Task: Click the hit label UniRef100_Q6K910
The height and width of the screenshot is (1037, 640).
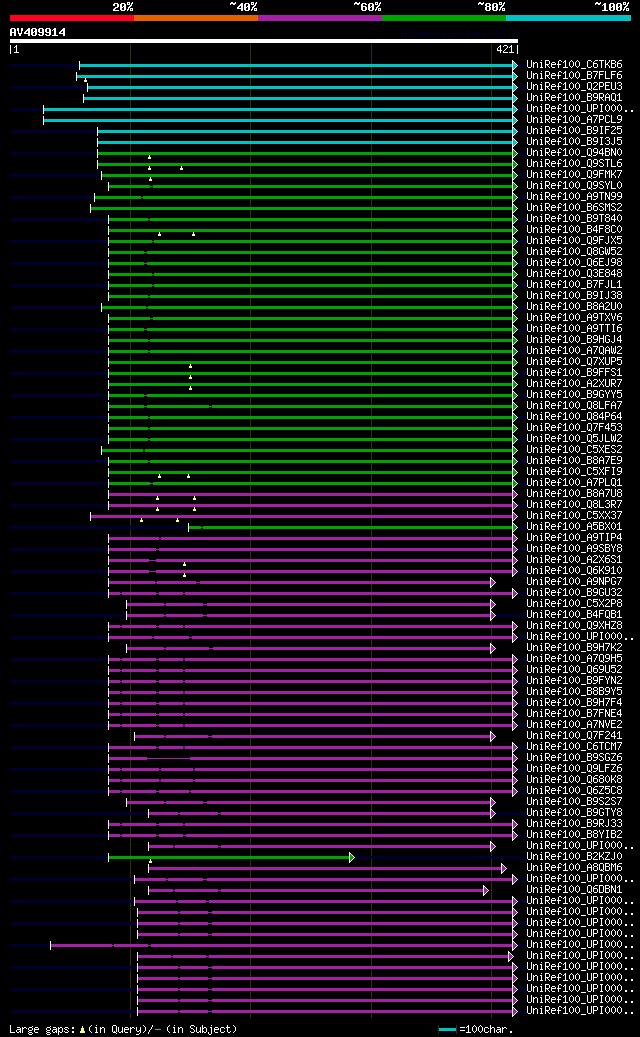Action: coord(574,571)
